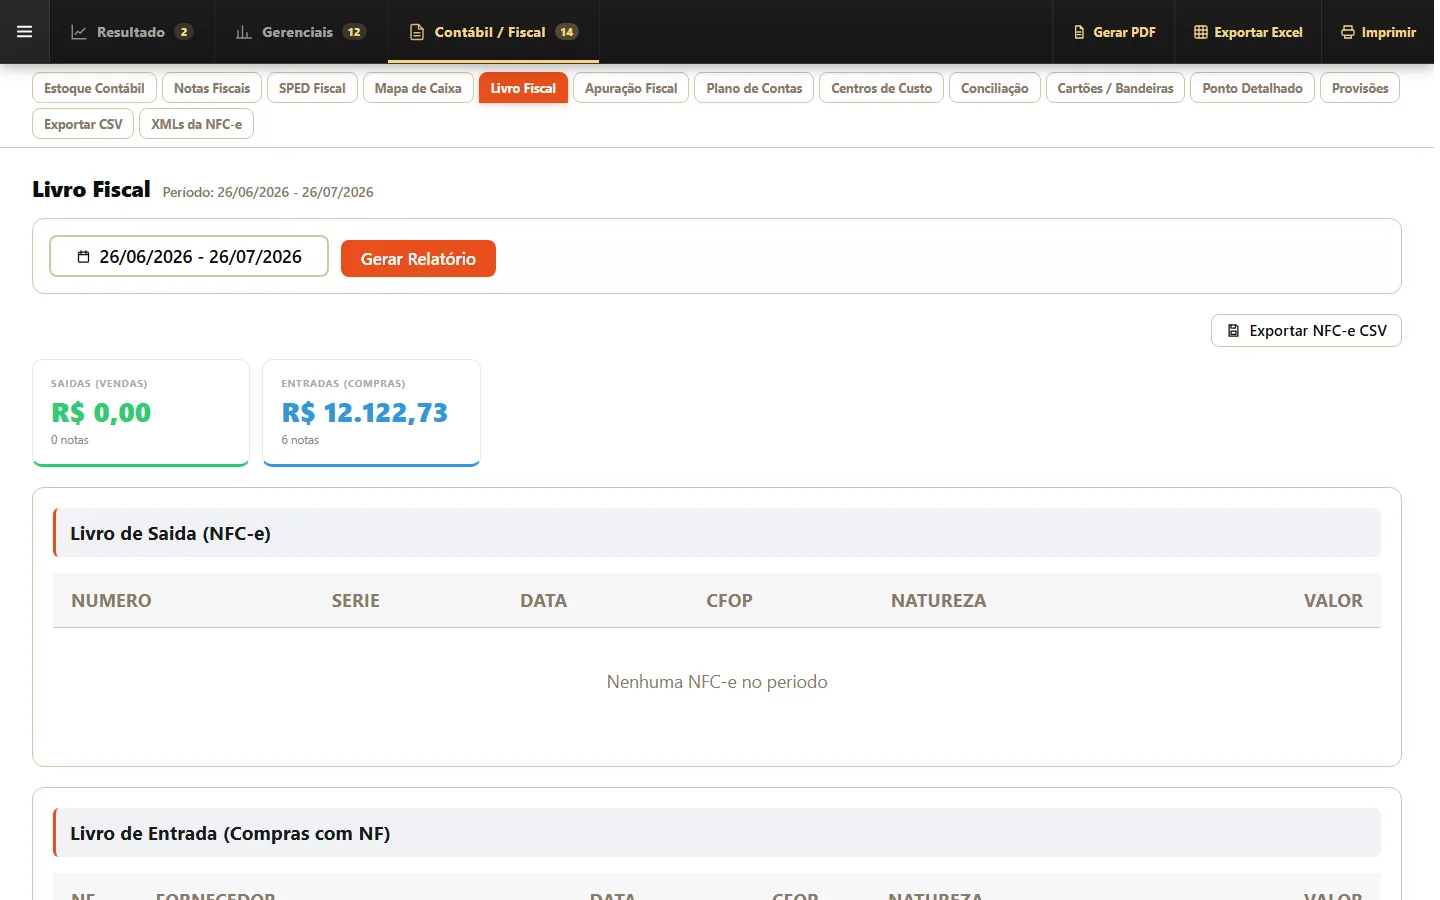Open the XMLs da NFC-e sub-tab
Screen dimensions: 1440x900
point(196,124)
